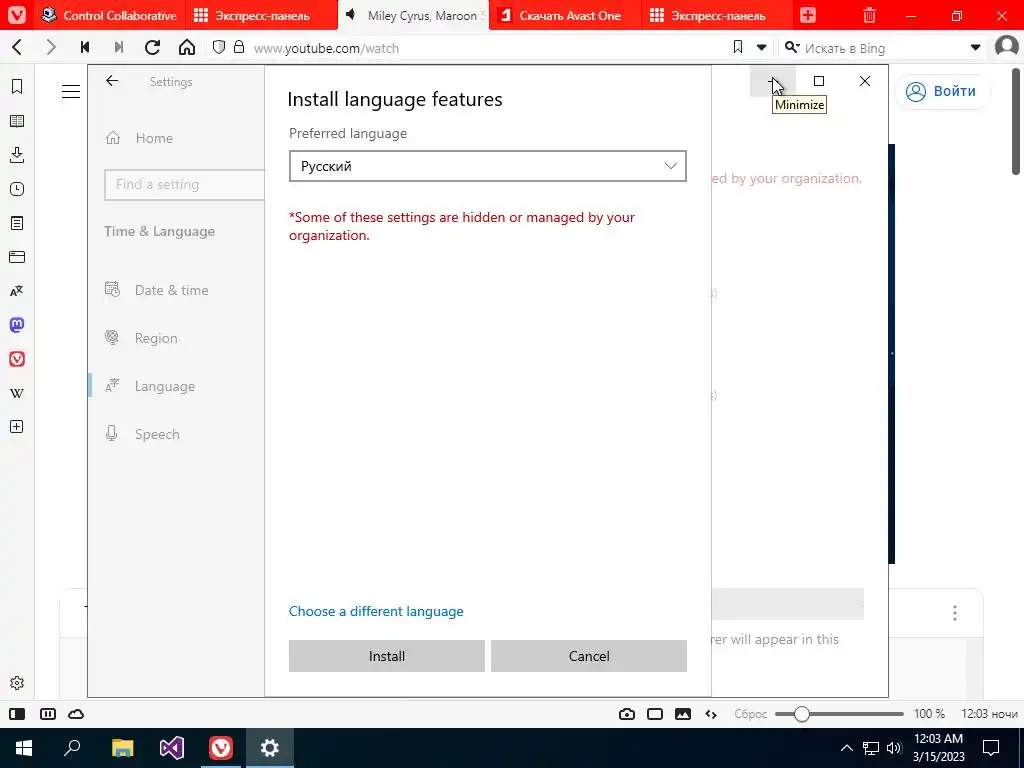Go forward in browser history

[50, 47]
